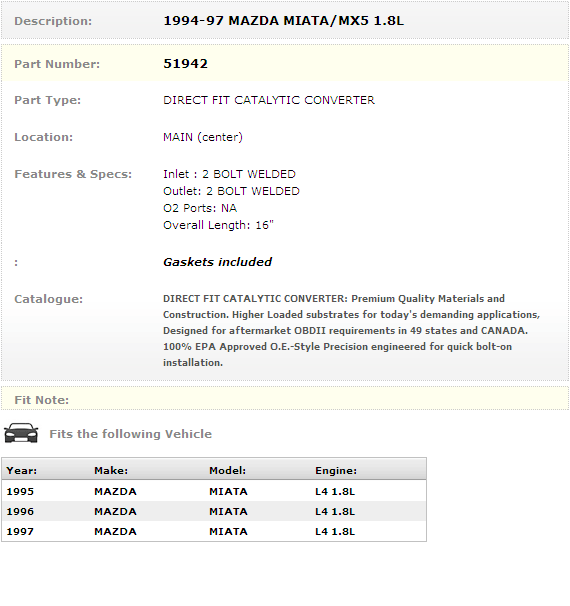
Task: Click the Outlet: 2 BOLT WELDED spec
Action: pyautogui.click(x=231, y=191)
